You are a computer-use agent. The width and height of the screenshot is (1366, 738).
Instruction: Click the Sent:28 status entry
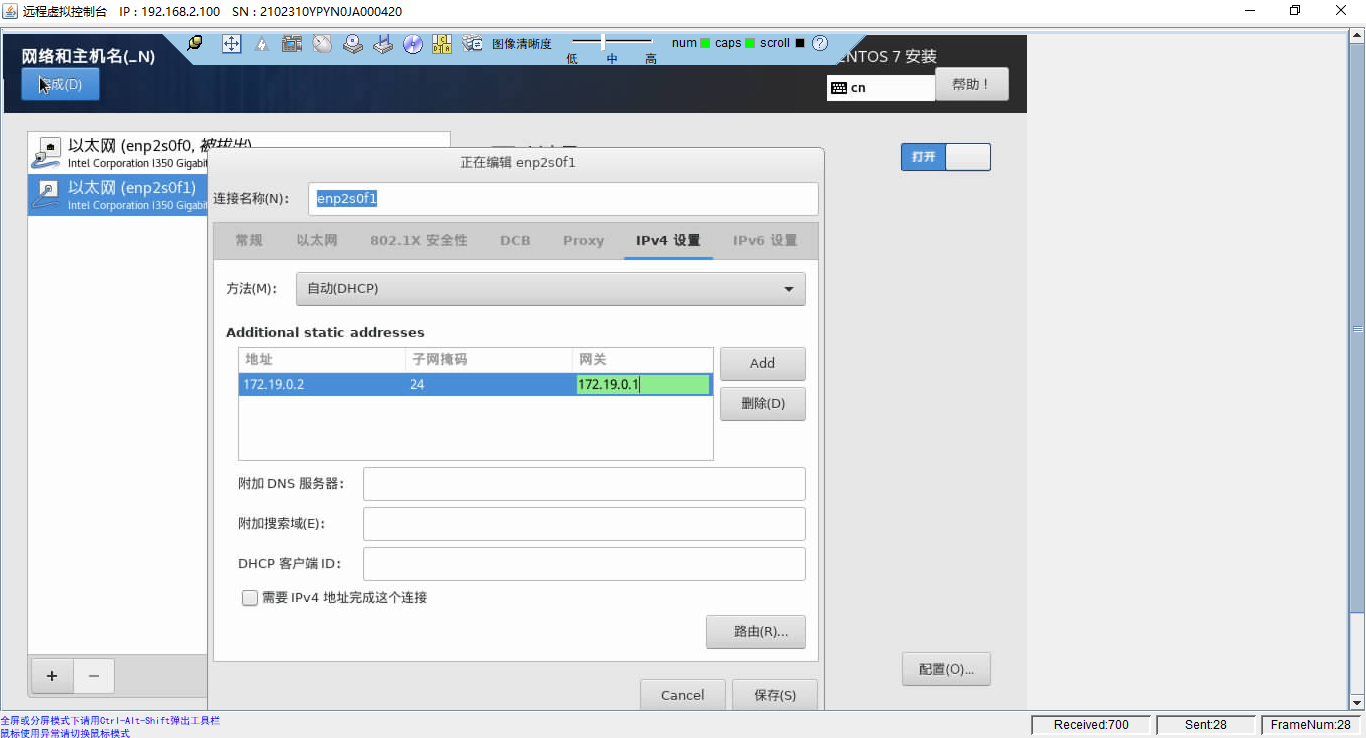click(x=1205, y=725)
